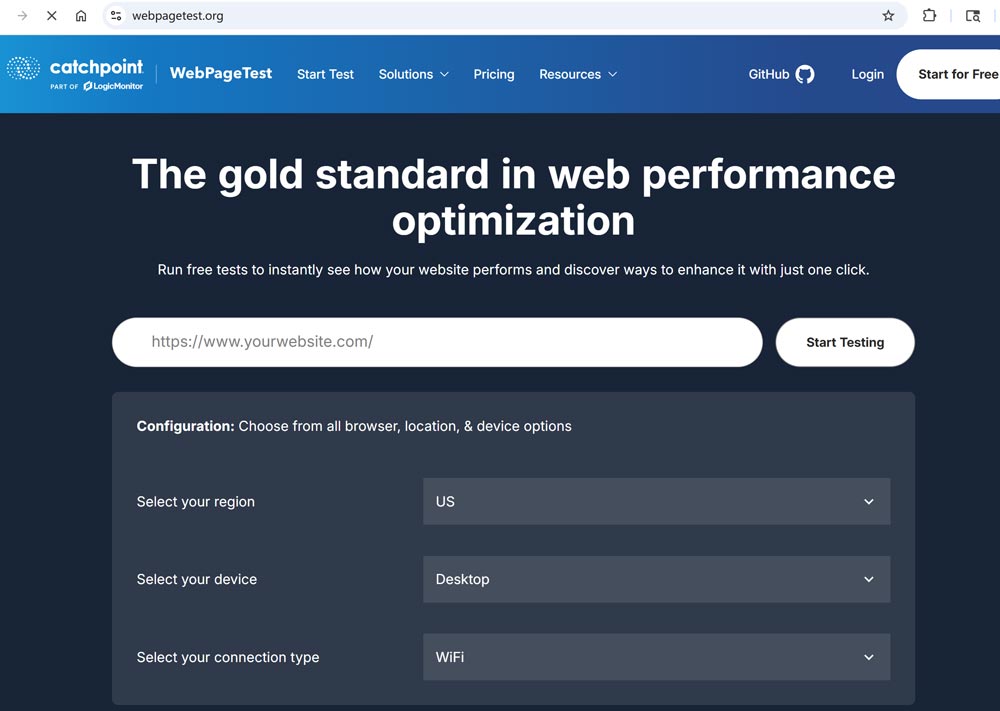The height and width of the screenshot is (711, 1000).
Task: Open the connection type WiFi dropdown
Action: [x=655, y=657]
